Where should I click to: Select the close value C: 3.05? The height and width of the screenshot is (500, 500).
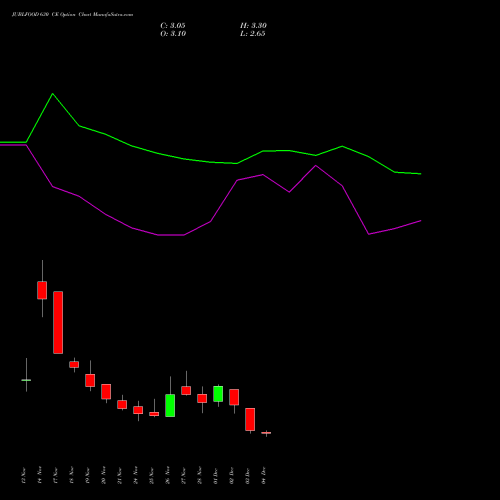(173, 26)
